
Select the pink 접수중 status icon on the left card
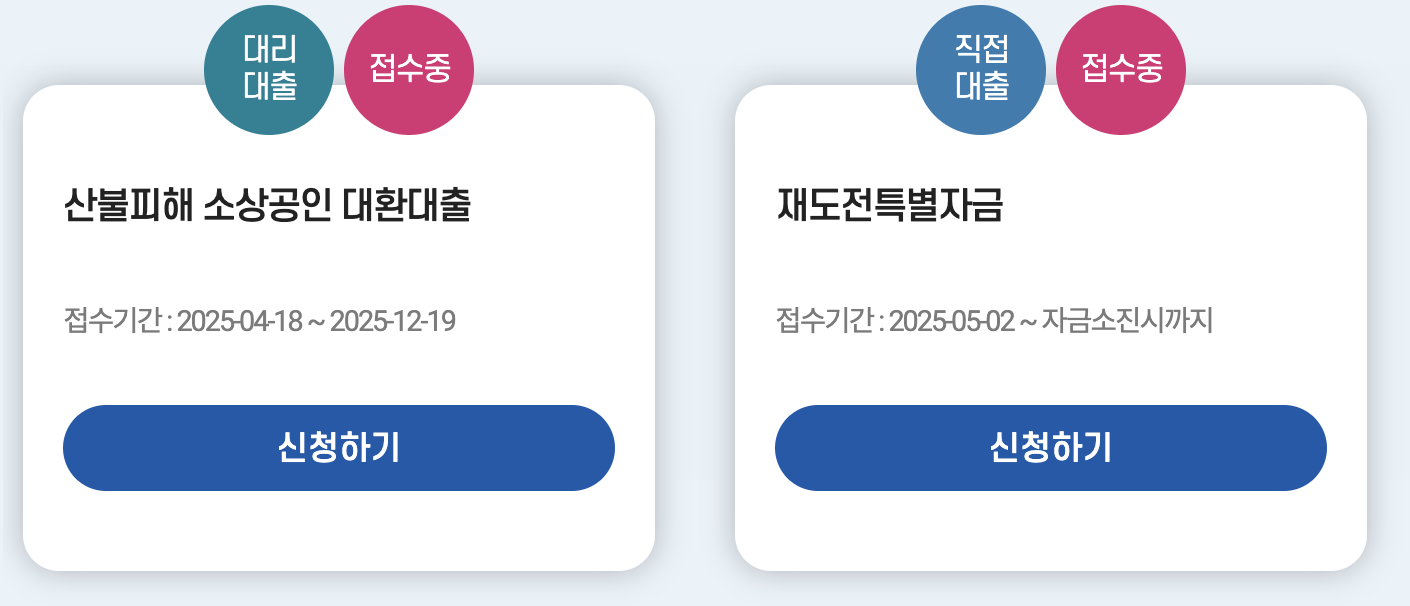[x=408, y=68]
